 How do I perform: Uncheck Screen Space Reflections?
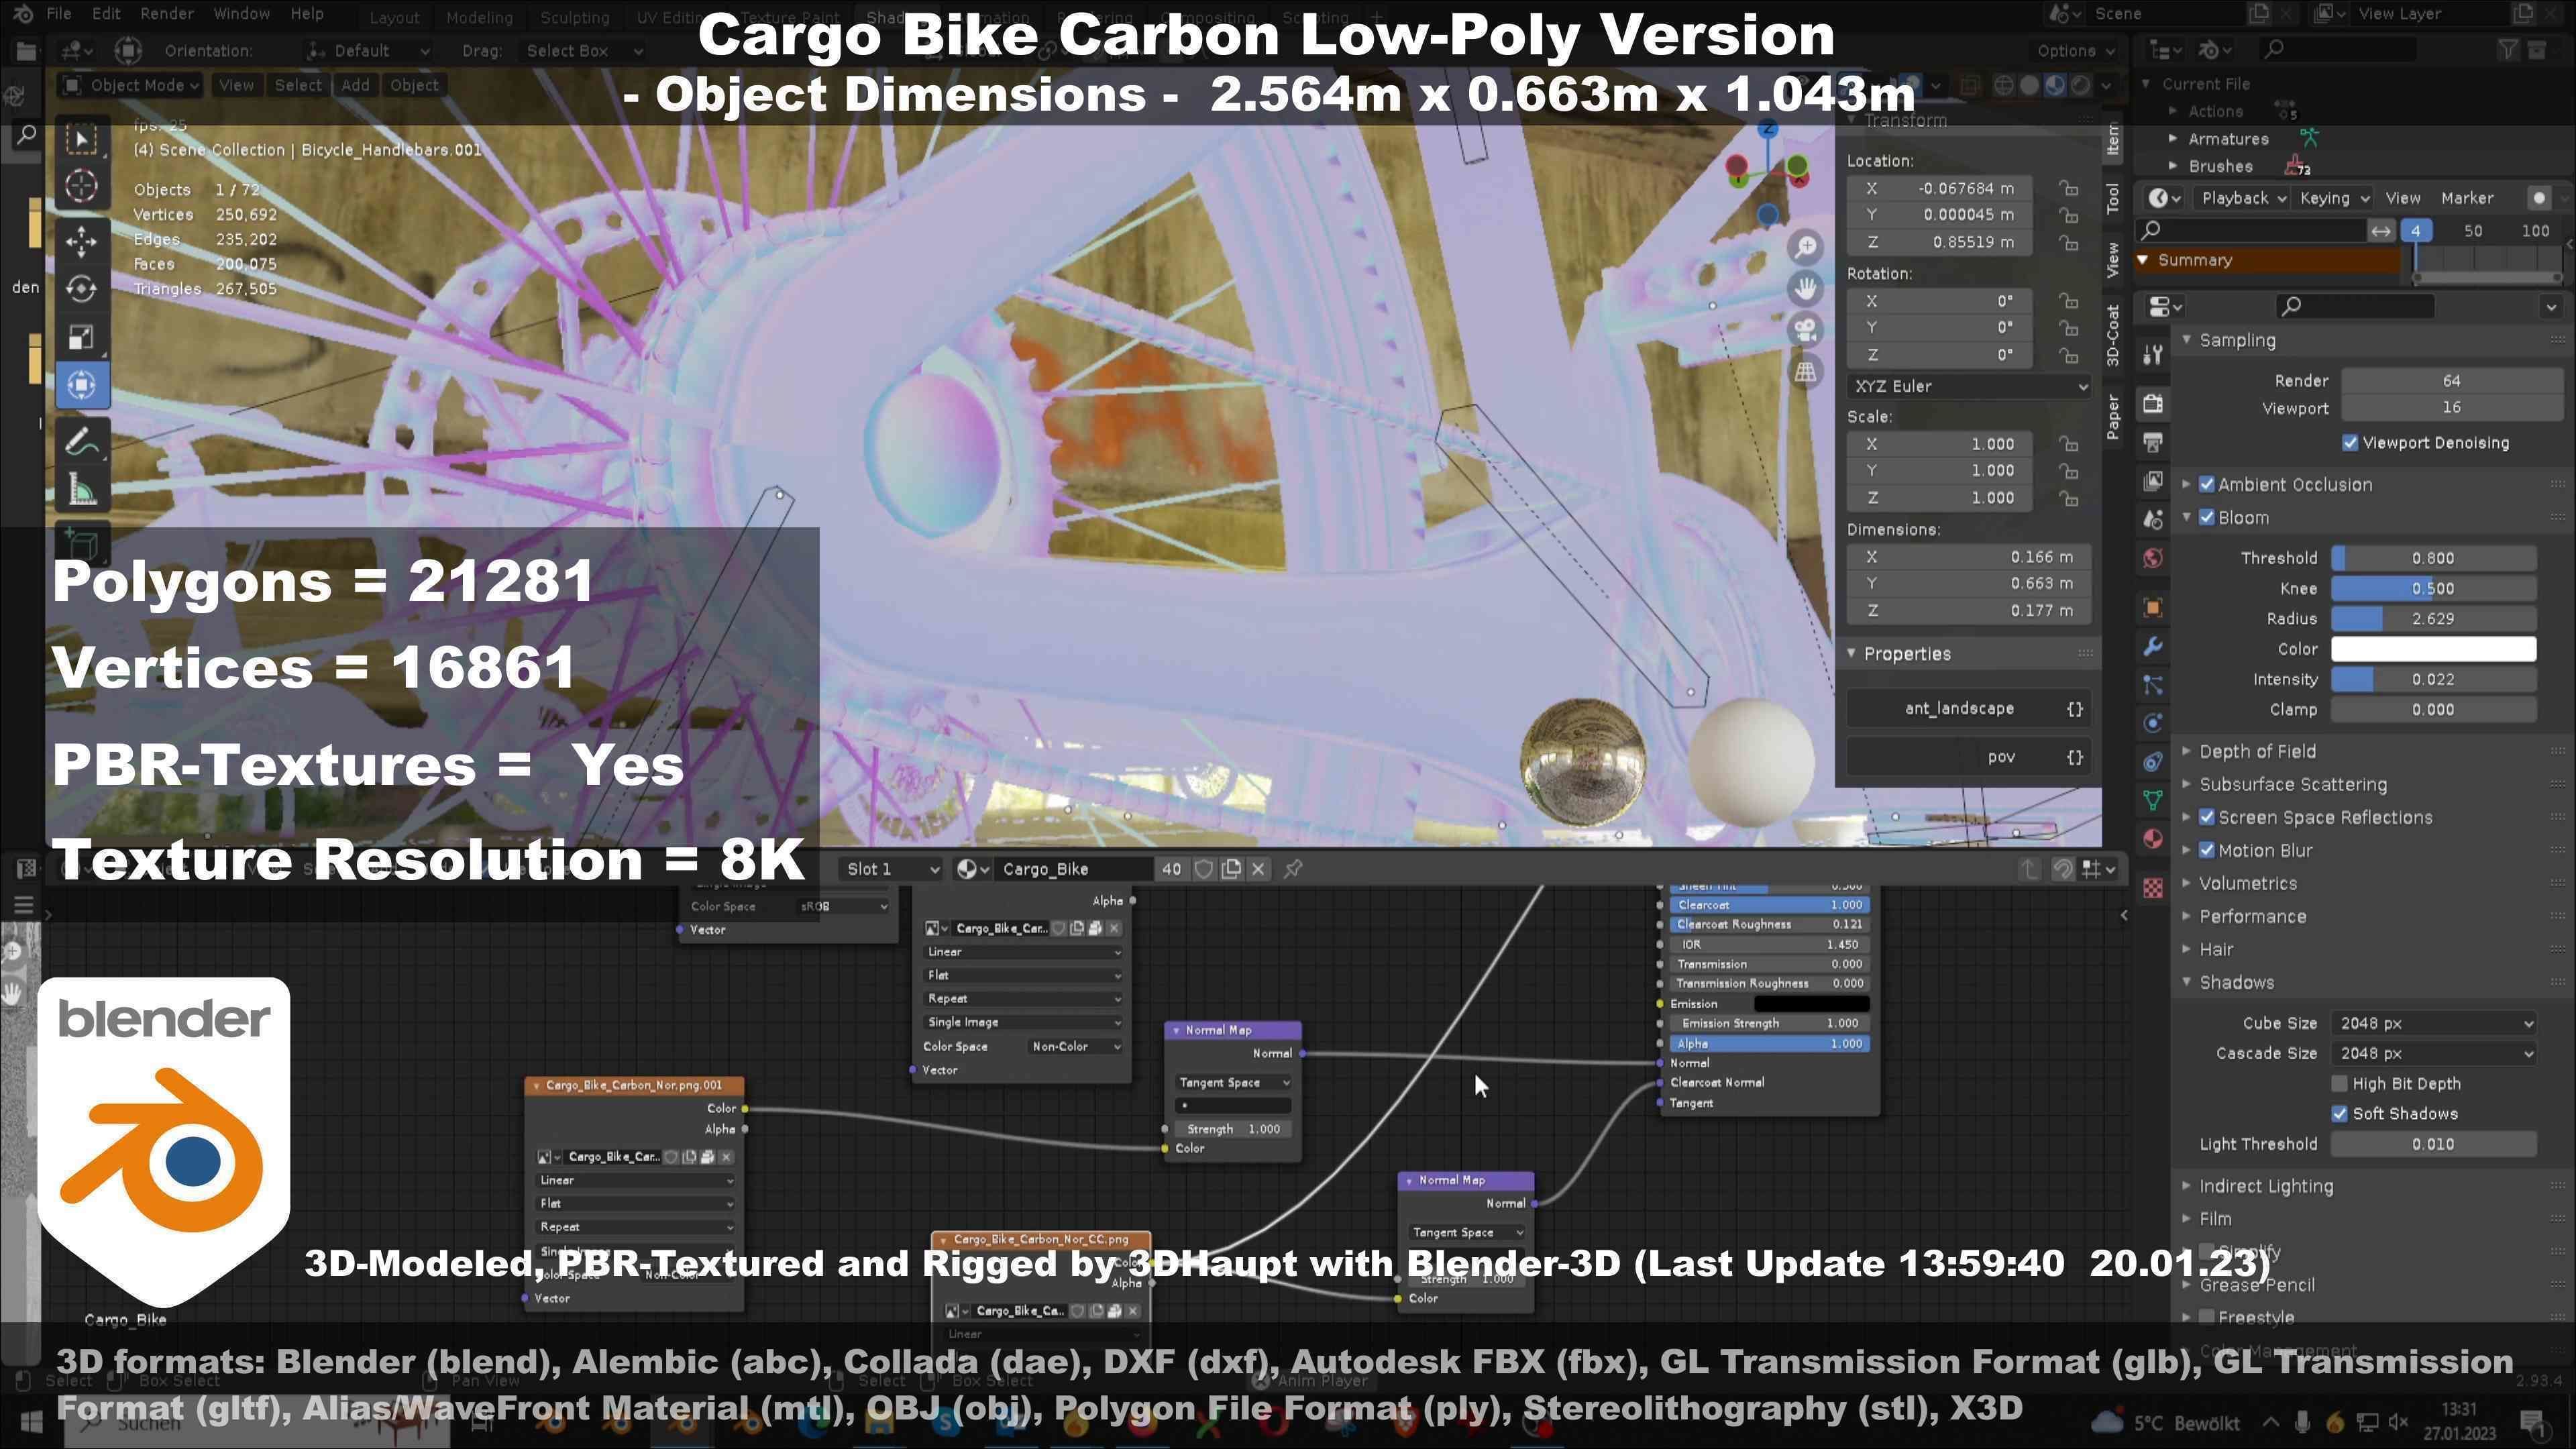coord(2207,818)
